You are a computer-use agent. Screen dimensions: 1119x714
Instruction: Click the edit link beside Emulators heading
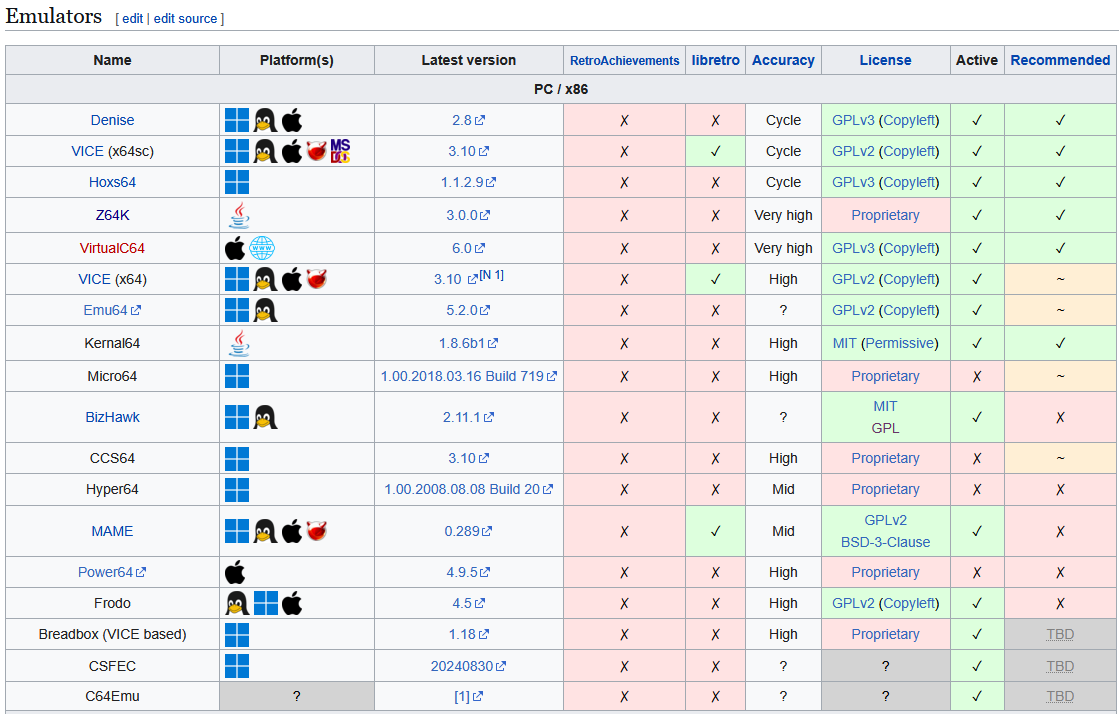click(133, 19)
